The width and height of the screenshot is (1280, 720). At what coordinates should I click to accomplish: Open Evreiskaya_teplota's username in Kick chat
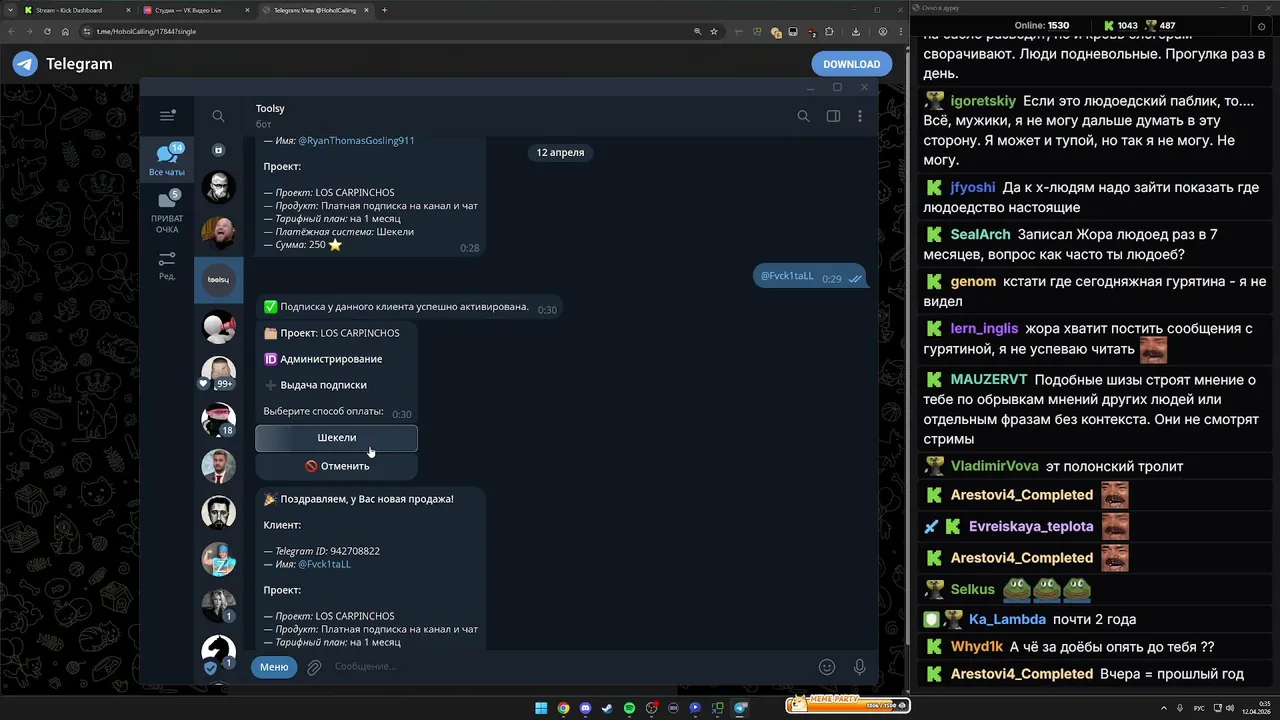1031,527
